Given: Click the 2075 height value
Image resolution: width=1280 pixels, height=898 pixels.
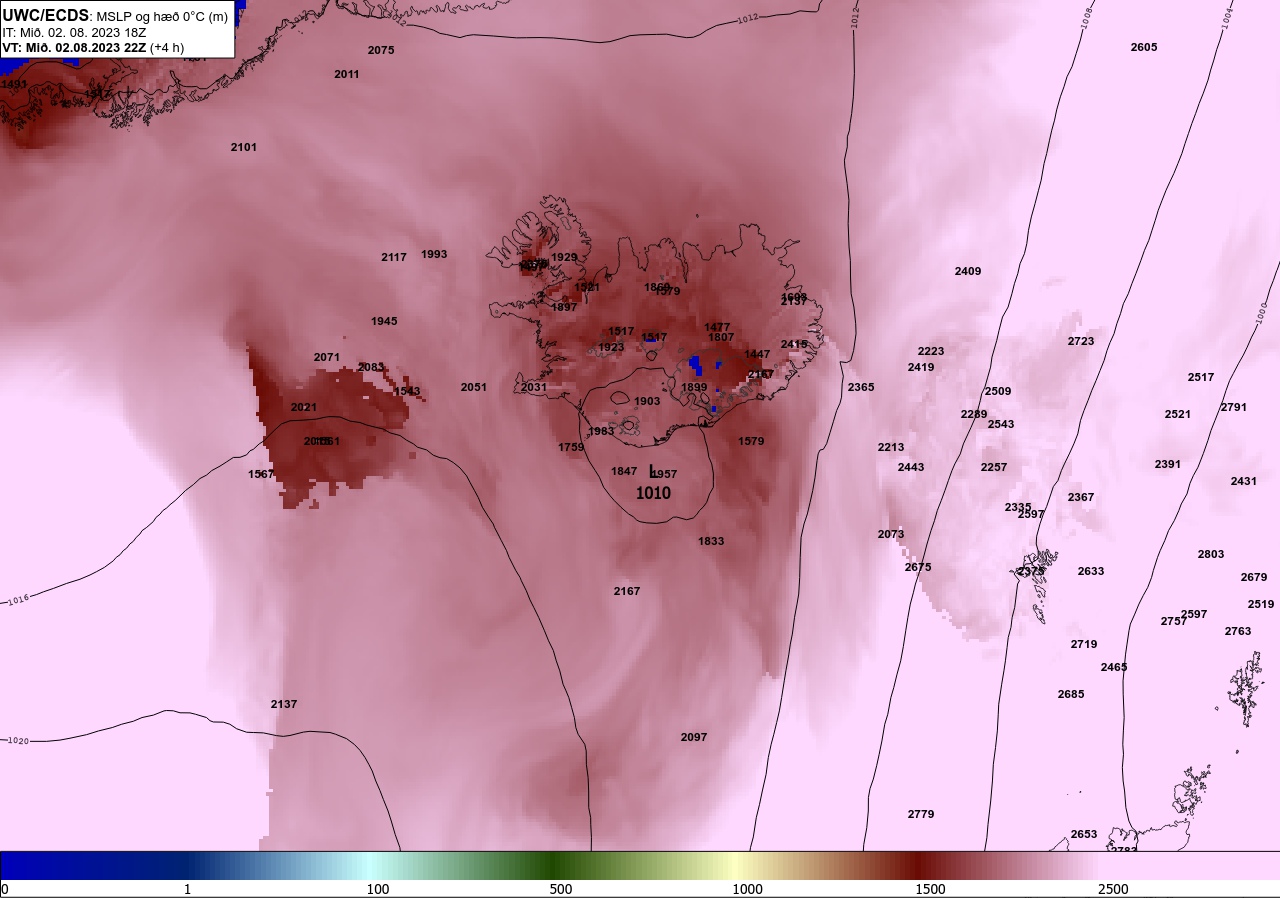Looking at the screenshot, I should point(381,50).
